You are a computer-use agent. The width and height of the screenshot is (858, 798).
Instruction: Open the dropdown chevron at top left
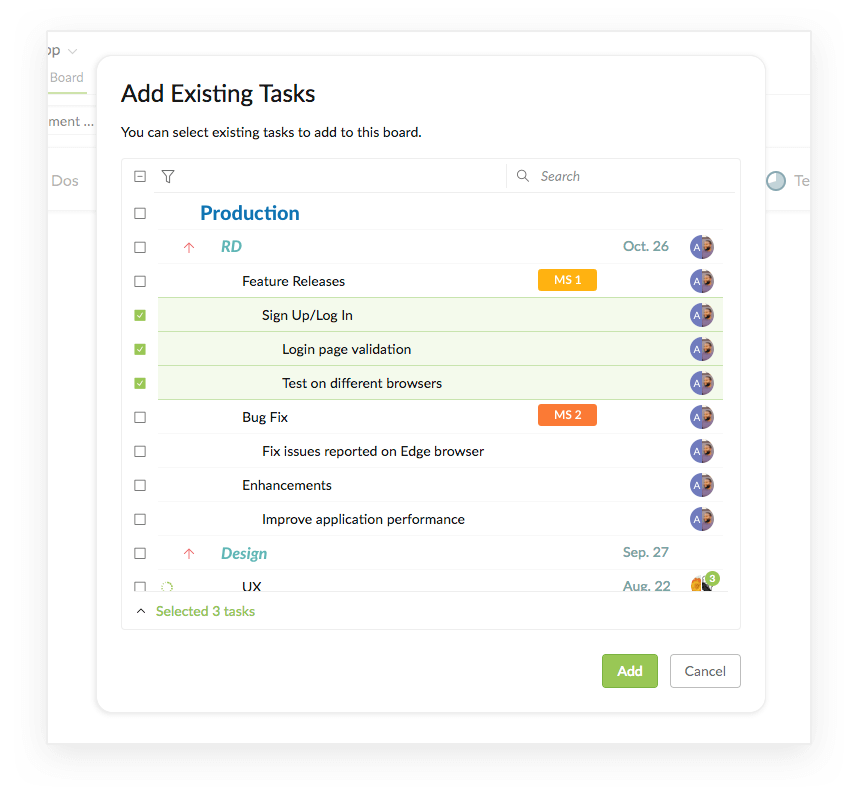click(x=72, y=51)
